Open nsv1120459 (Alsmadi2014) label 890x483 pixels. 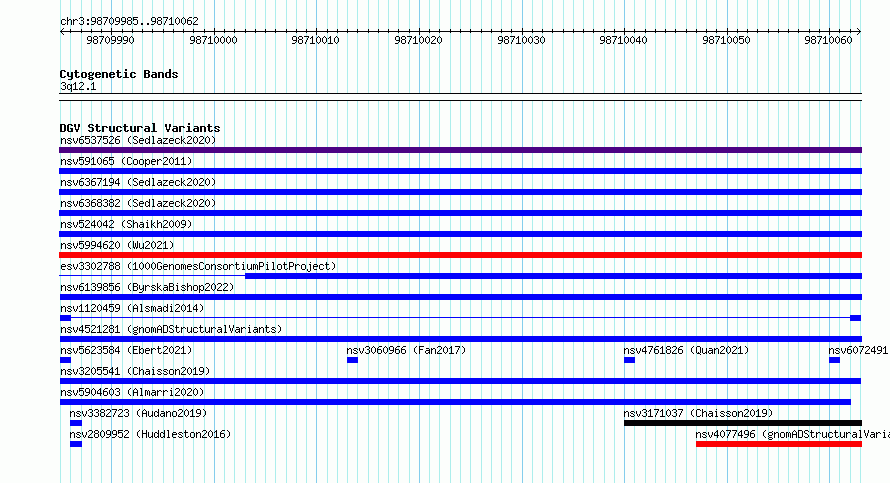coord(132,308)
